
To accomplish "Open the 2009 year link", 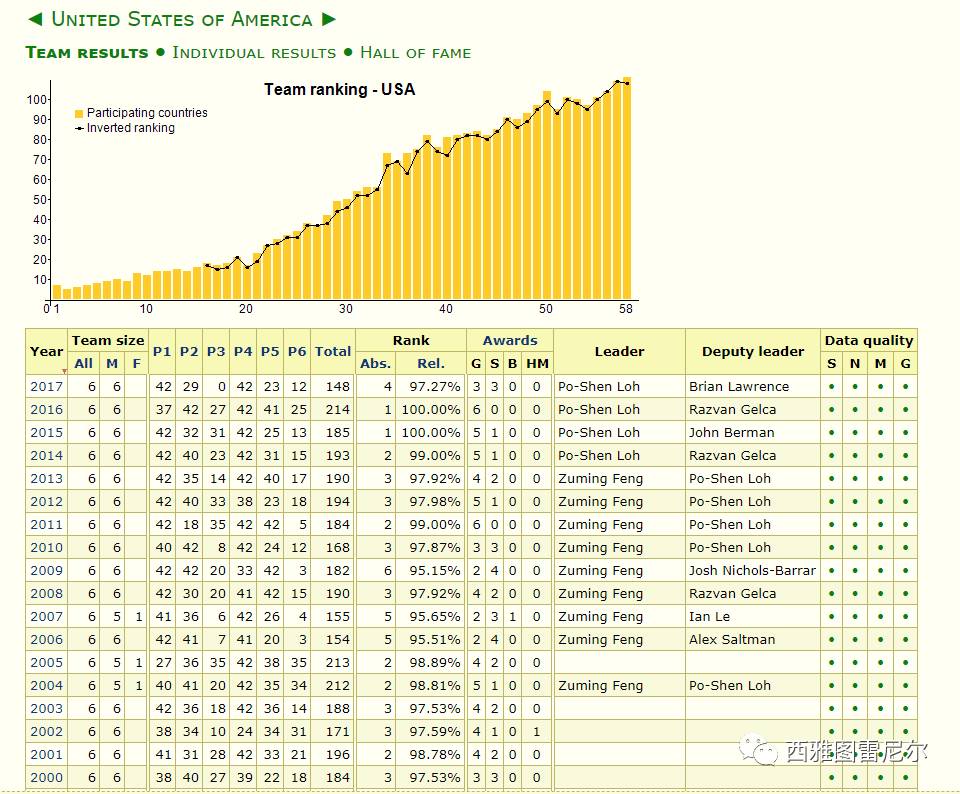I will 47,571.
